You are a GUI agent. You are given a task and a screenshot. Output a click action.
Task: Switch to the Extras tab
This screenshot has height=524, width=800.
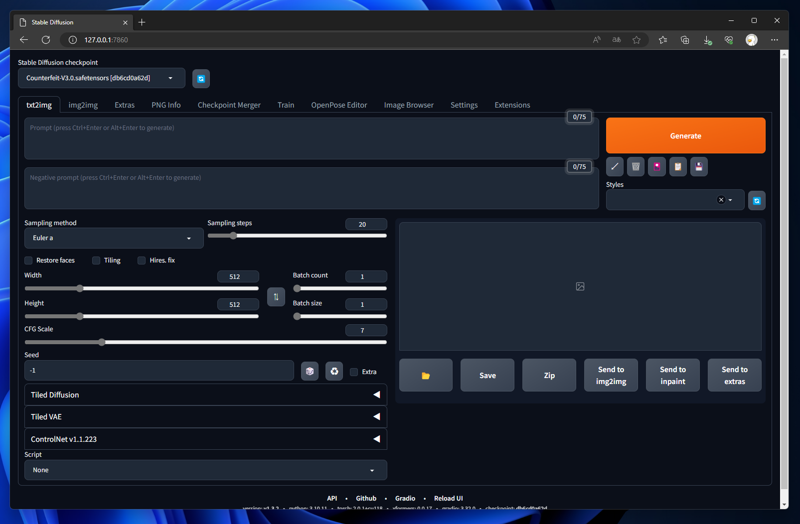pos(124,105)
